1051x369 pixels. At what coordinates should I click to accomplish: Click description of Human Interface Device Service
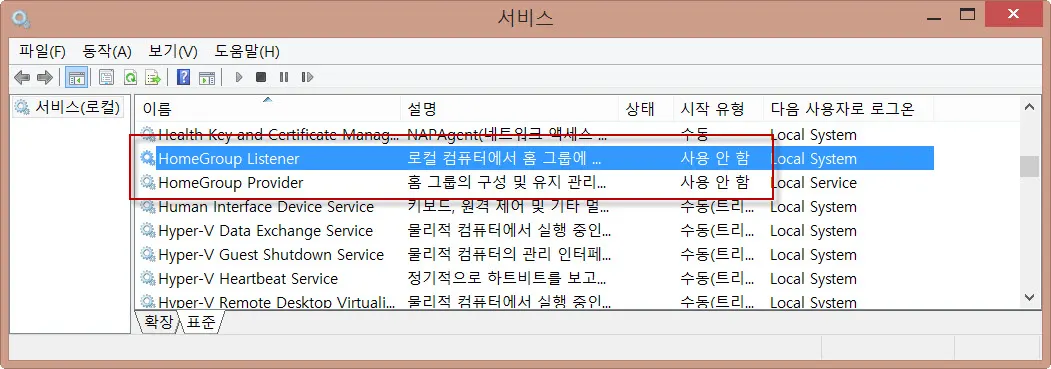click(509, 207)
